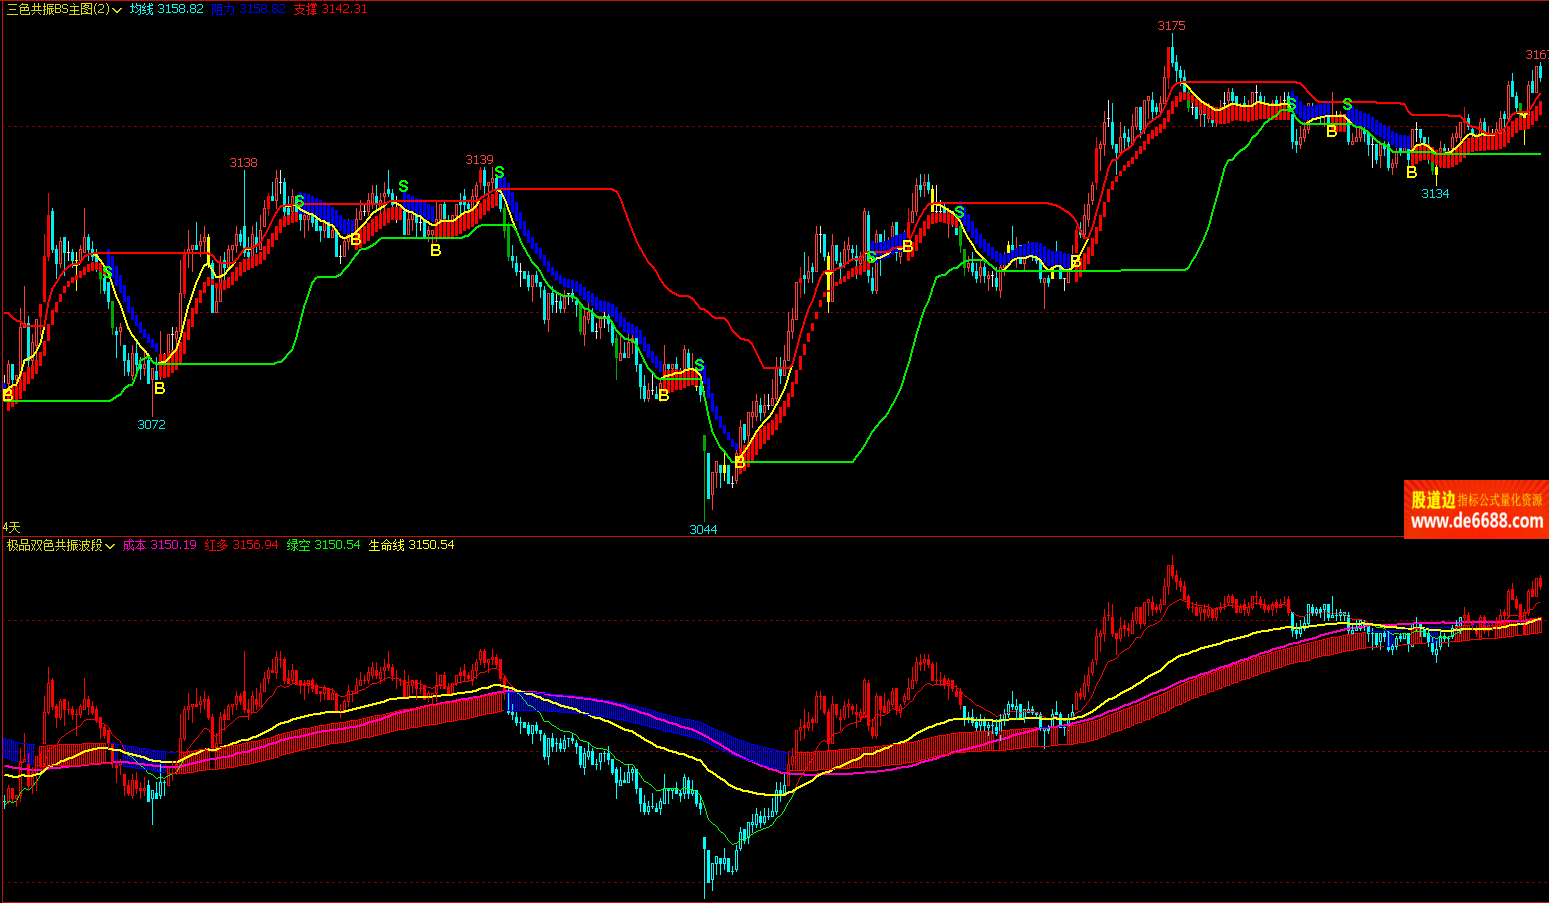
Task: Select the 3139 high price label
Action: 479,159
